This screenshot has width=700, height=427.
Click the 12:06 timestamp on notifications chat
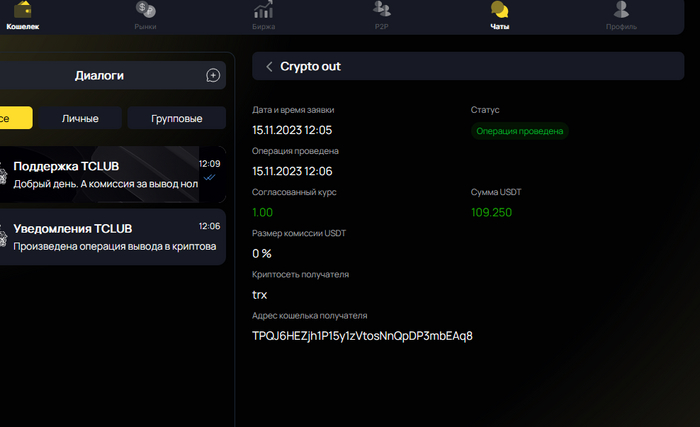pyautogui.click(x=209, y=226)
